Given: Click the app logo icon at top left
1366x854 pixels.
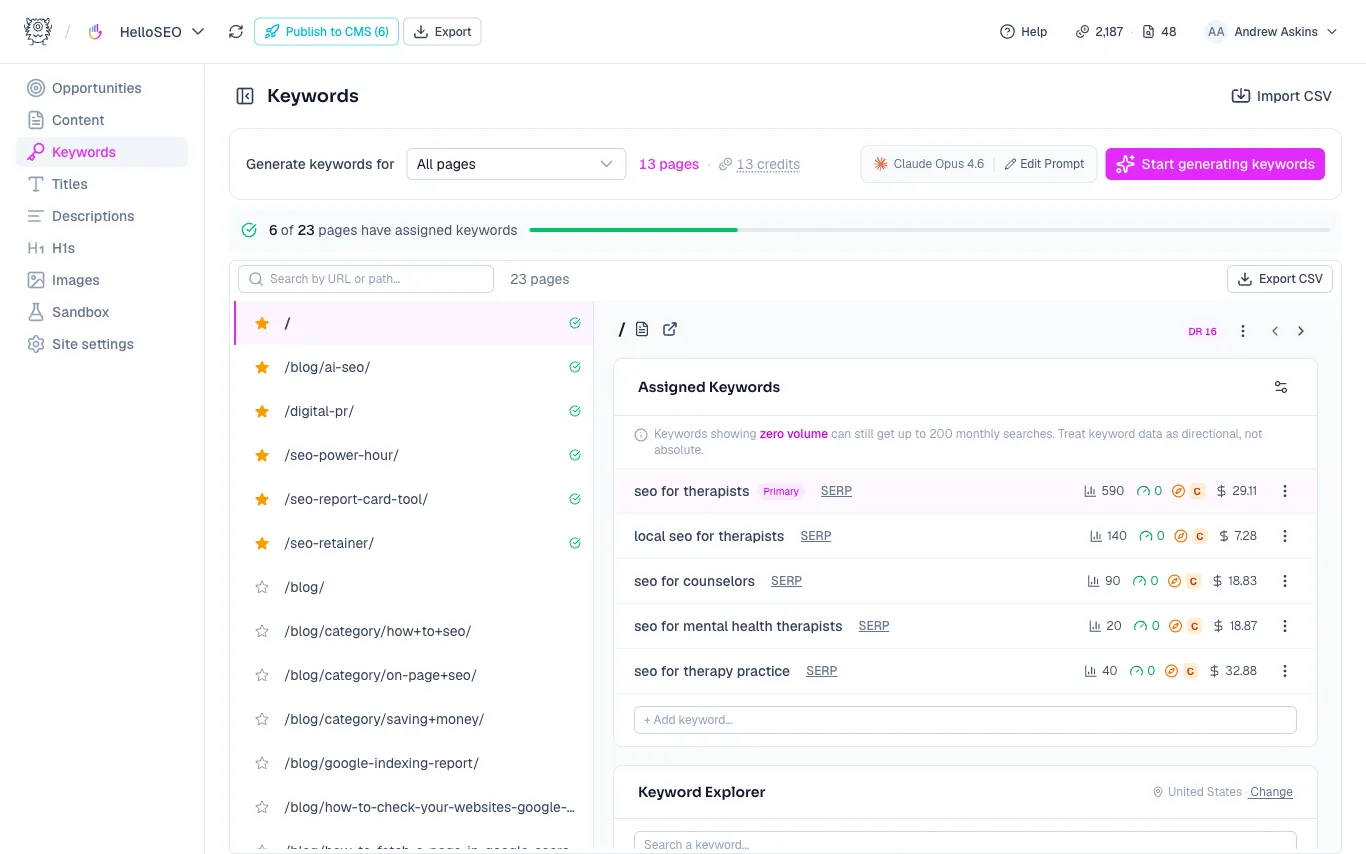Looking at the screenshot, I should click(x=37, y=31).
